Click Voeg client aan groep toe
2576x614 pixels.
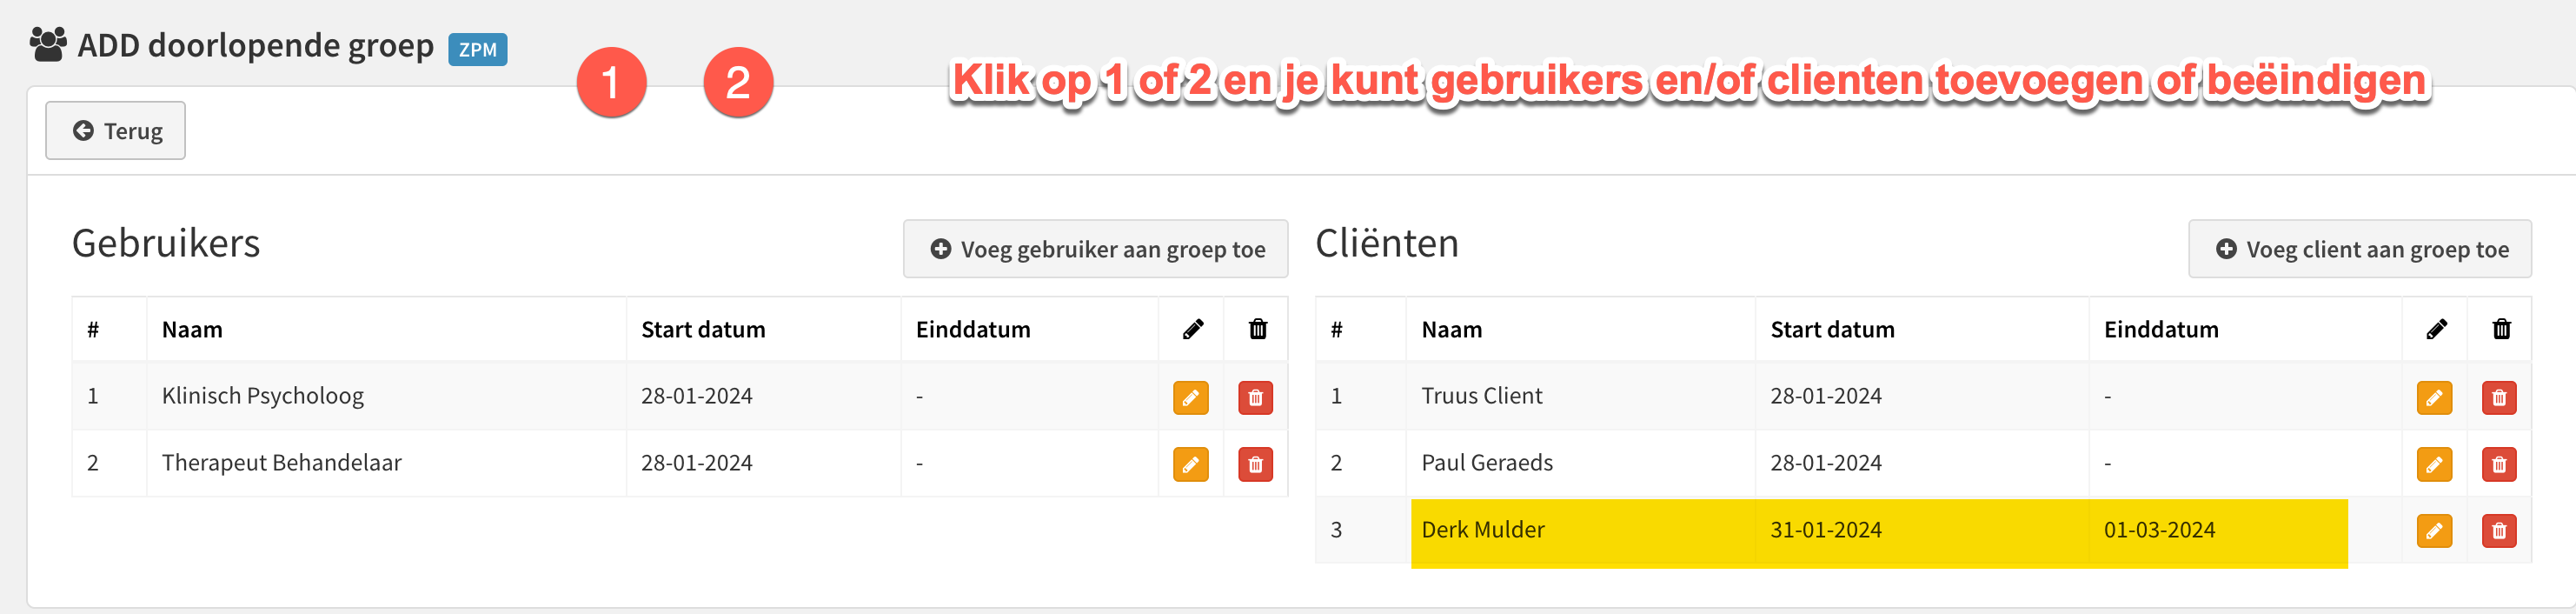(2359, 249)
